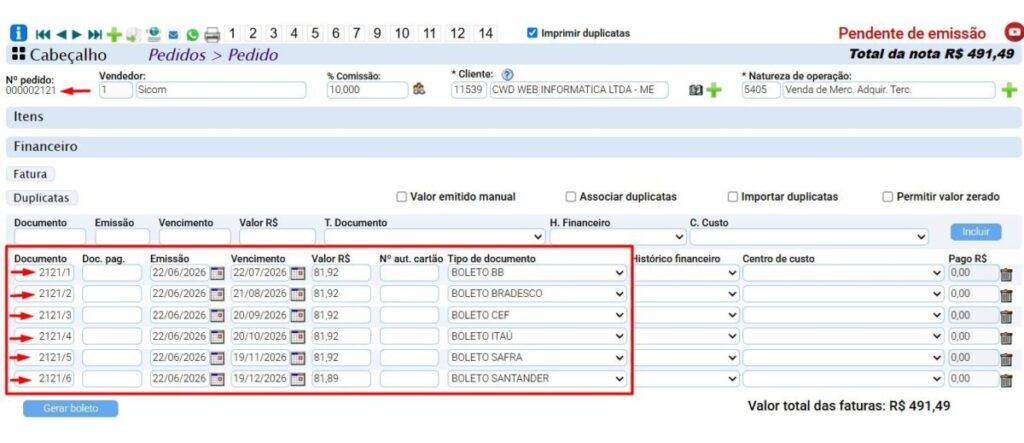
Task: Click Gerar boleto button
Action: click(71, 408)
